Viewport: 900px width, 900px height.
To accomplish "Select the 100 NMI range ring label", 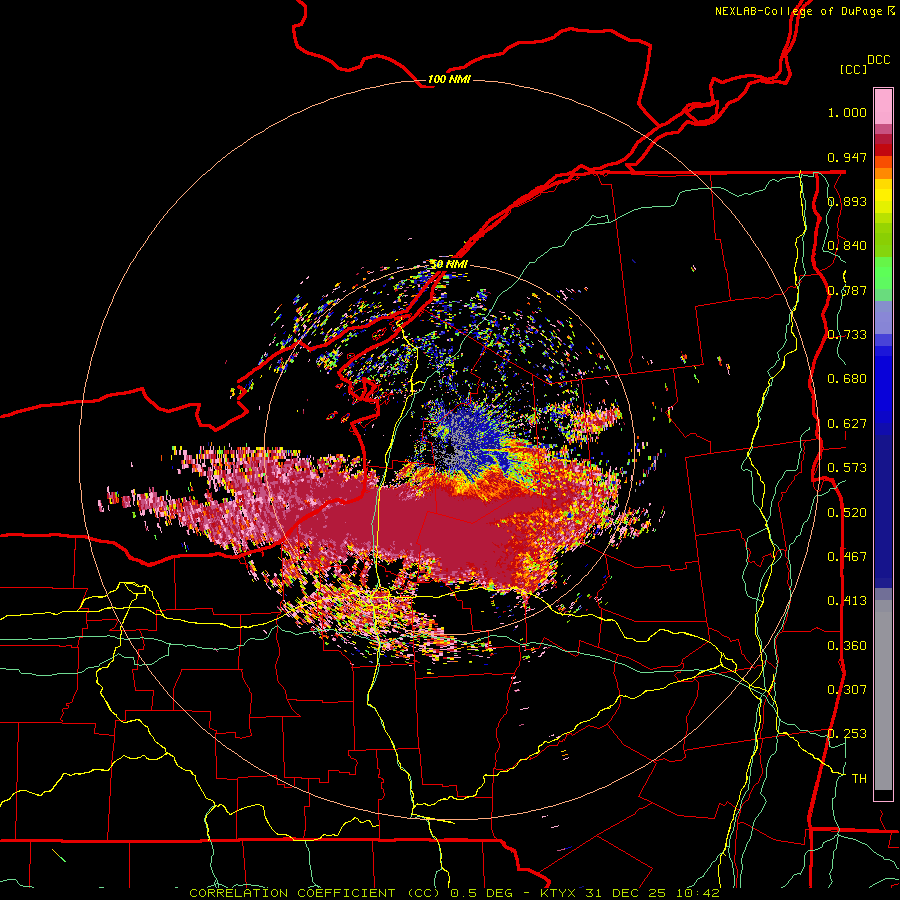I will coord(449,79).
